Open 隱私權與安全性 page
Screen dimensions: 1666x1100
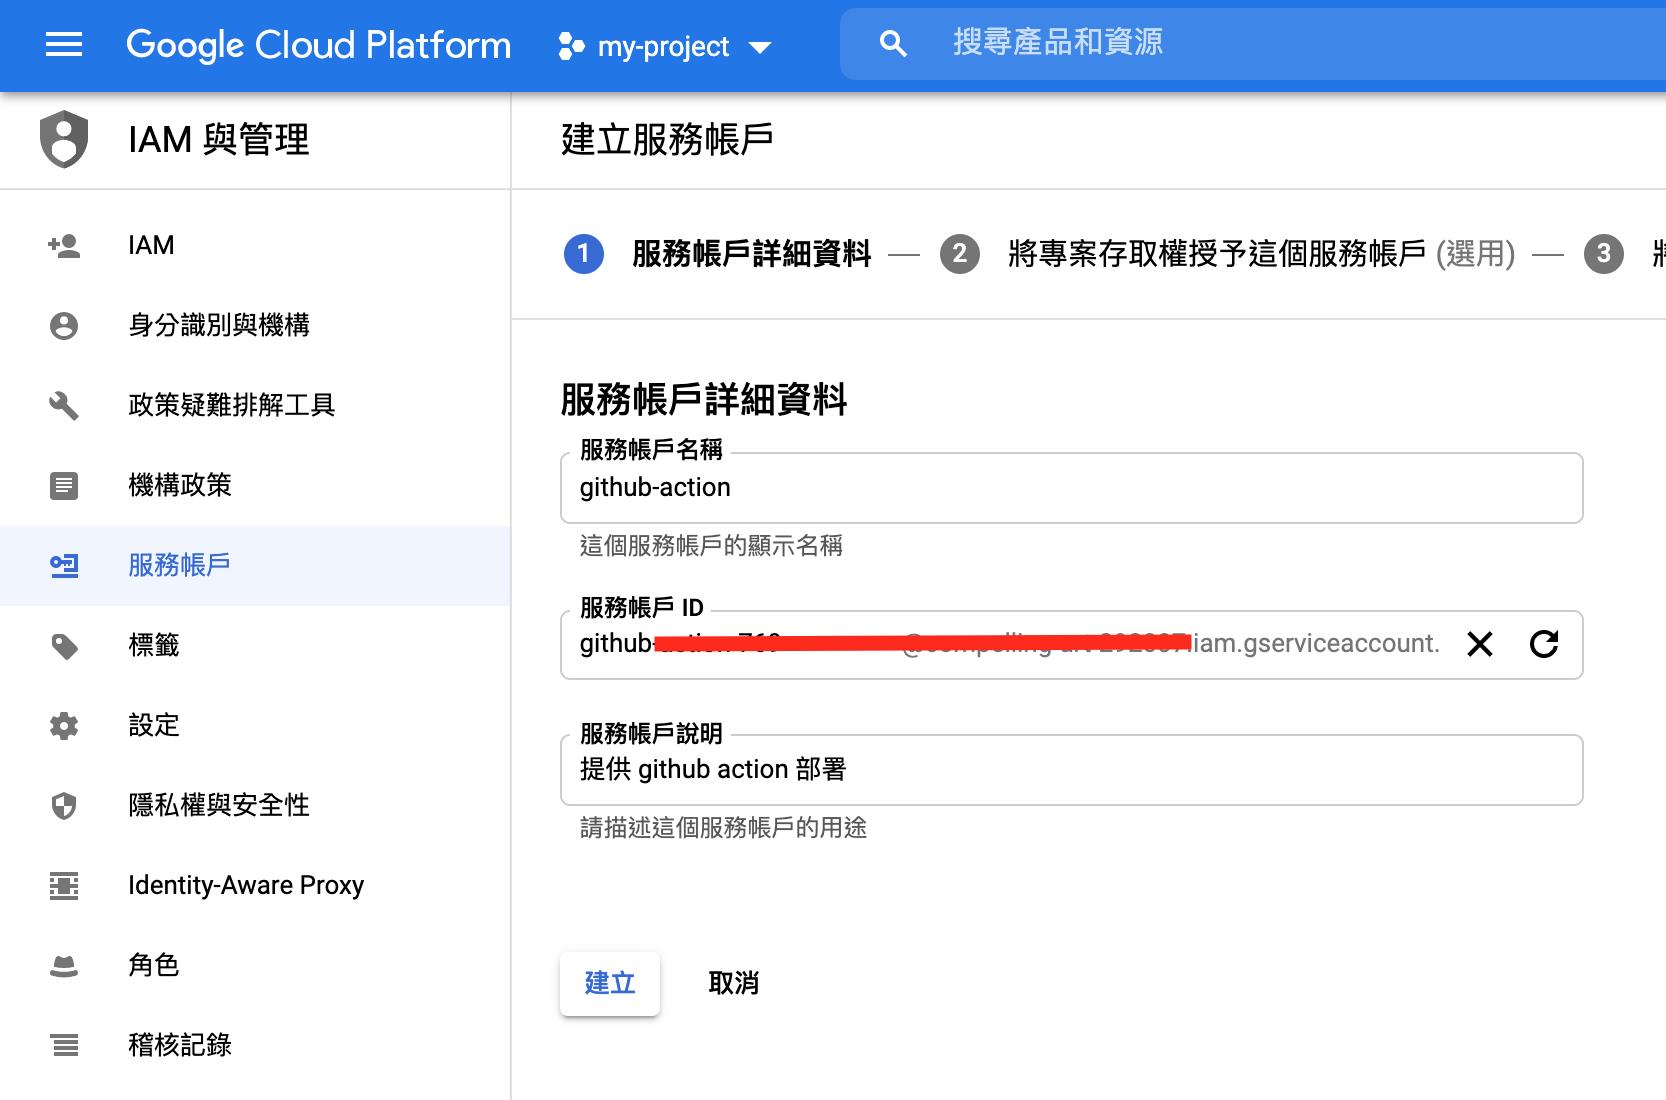coord(255,806)
